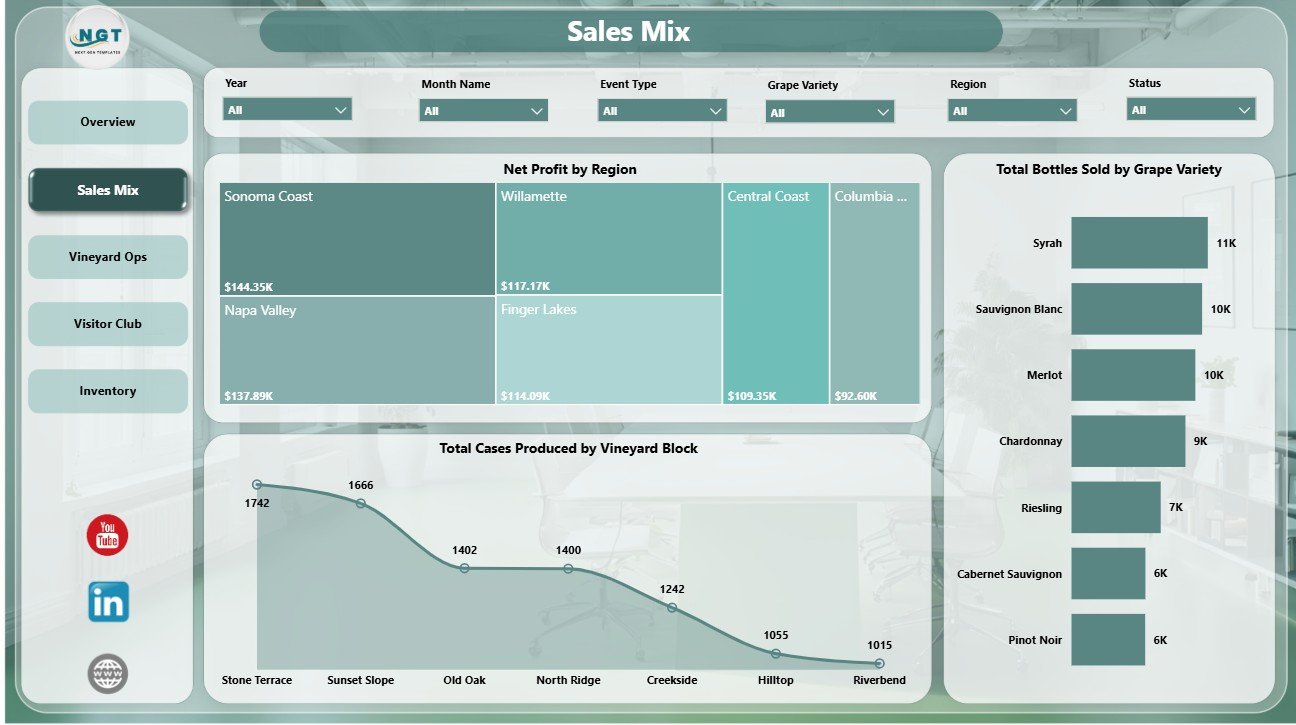The image size is (1296, 725).
Task: Click the Riverbend data point marker
Action: 879,663
